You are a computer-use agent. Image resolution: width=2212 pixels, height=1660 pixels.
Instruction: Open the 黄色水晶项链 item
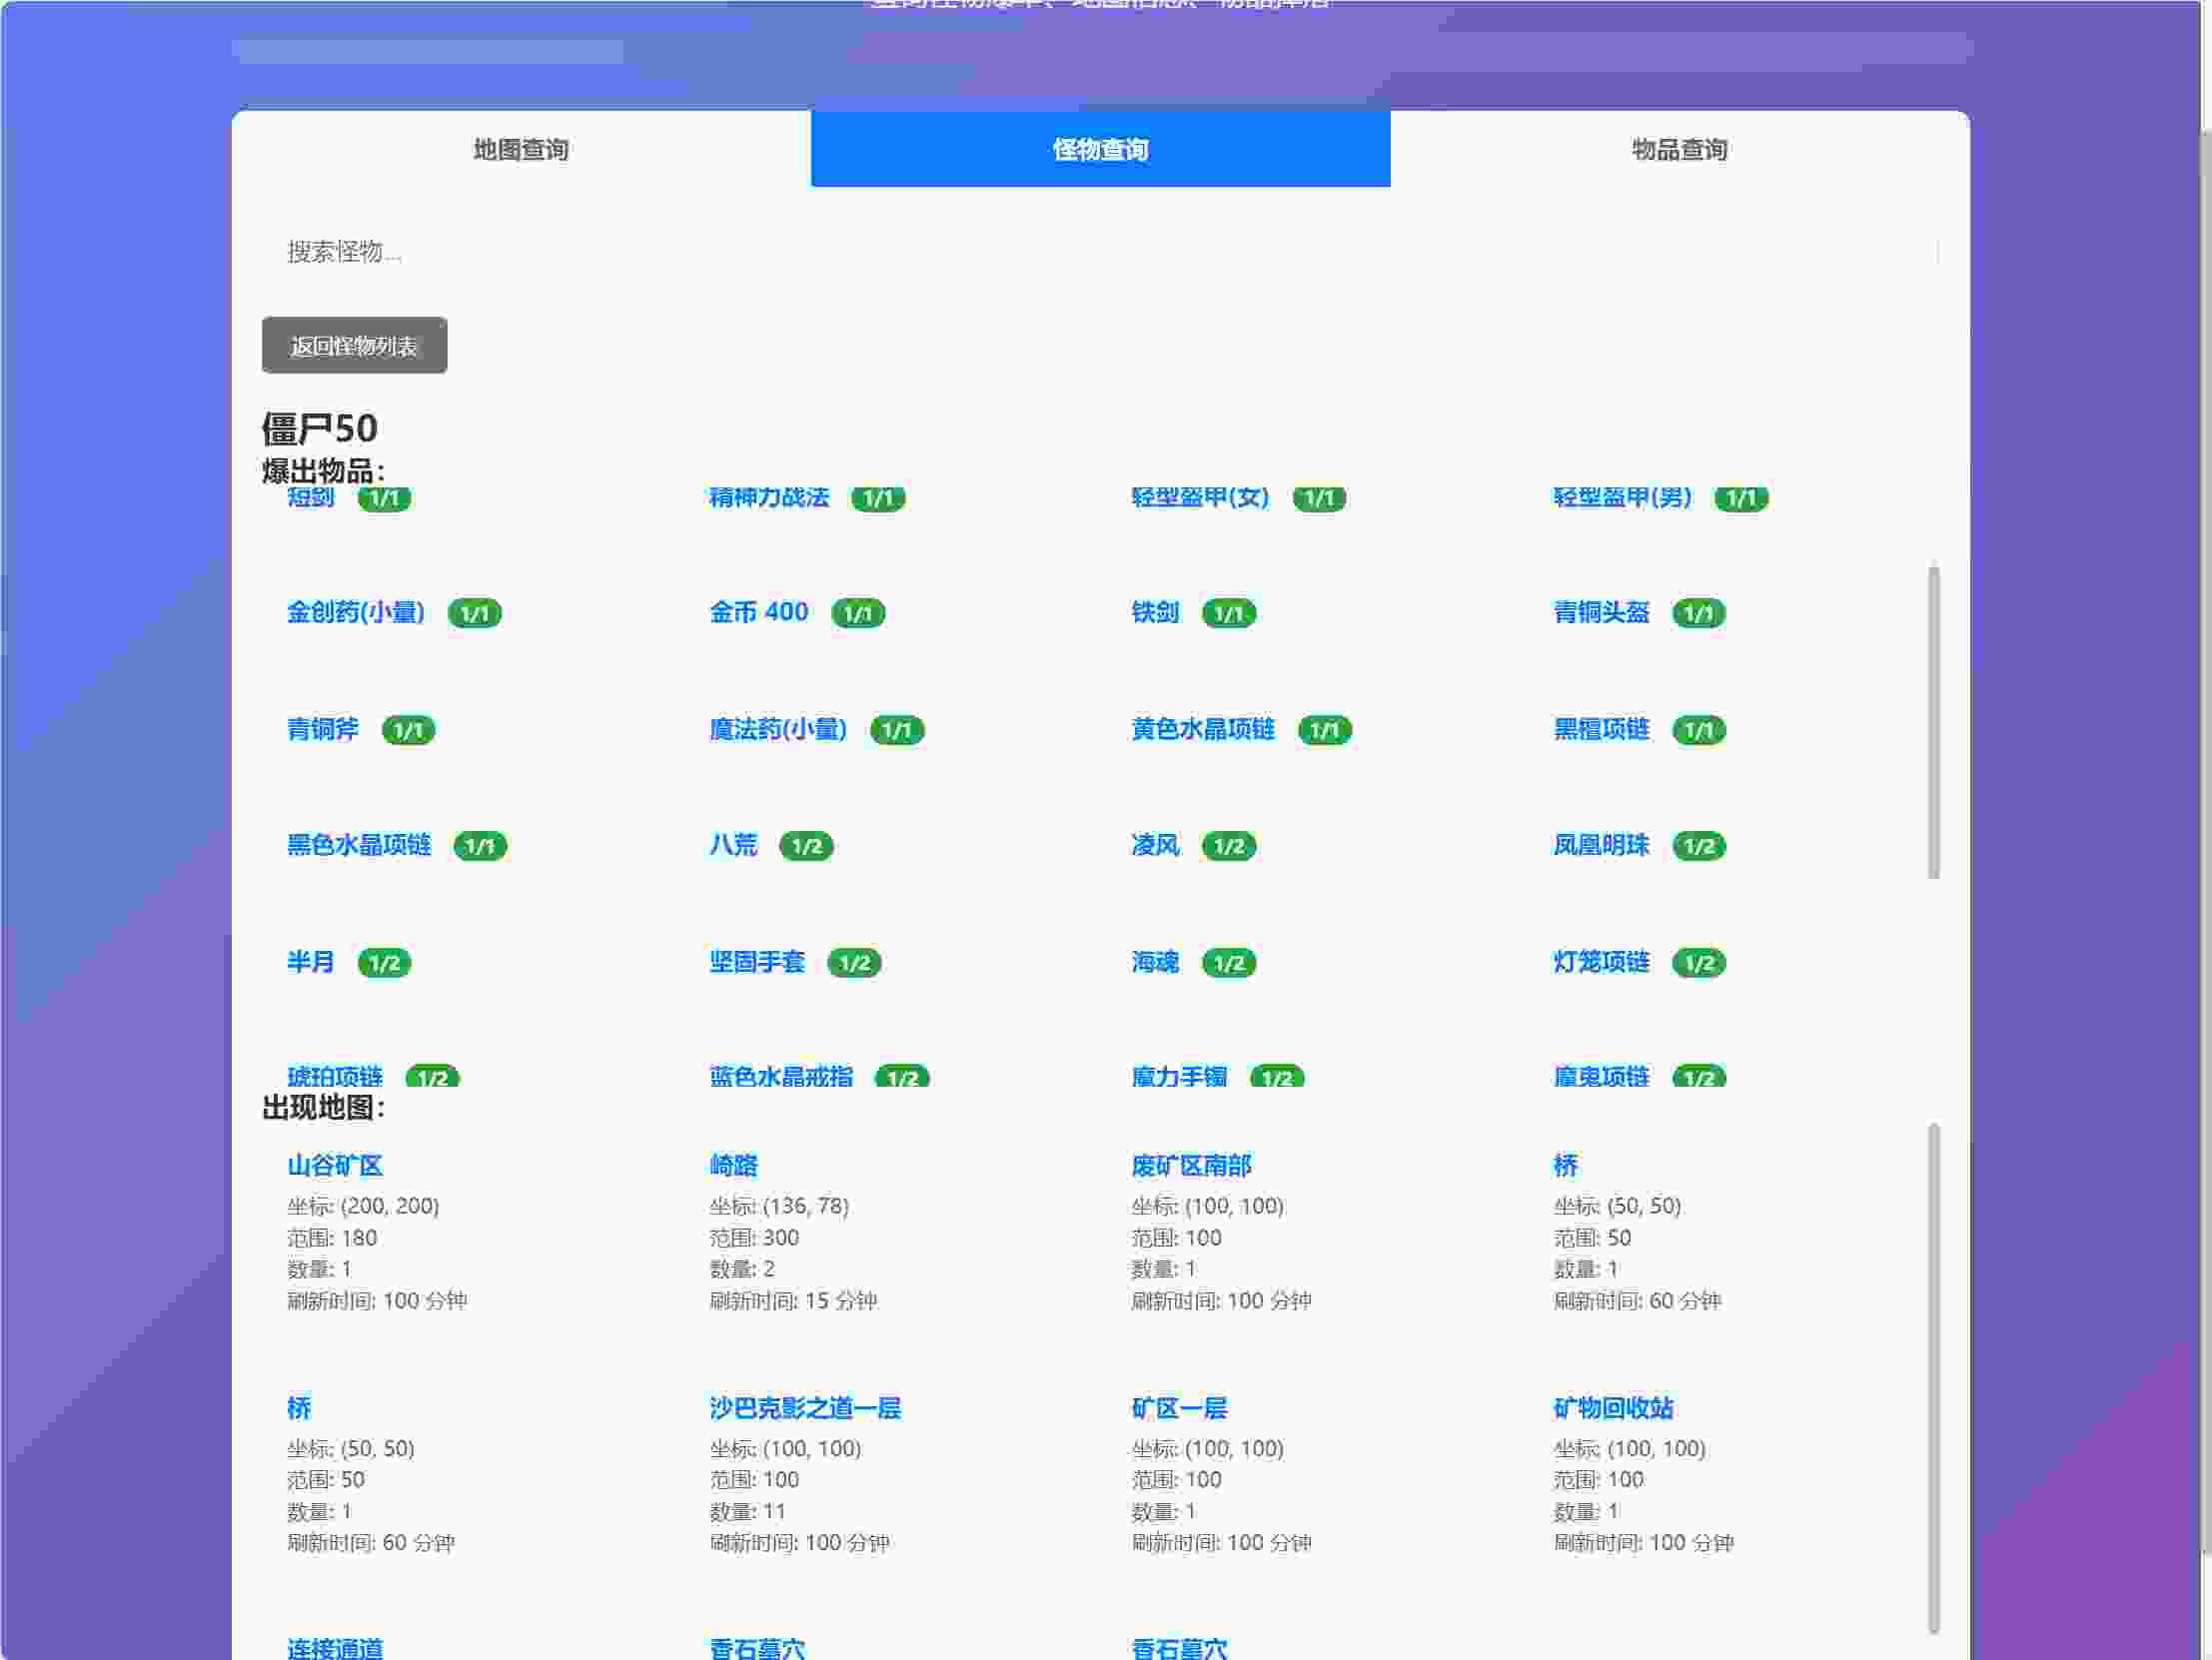click(1201, 730)
